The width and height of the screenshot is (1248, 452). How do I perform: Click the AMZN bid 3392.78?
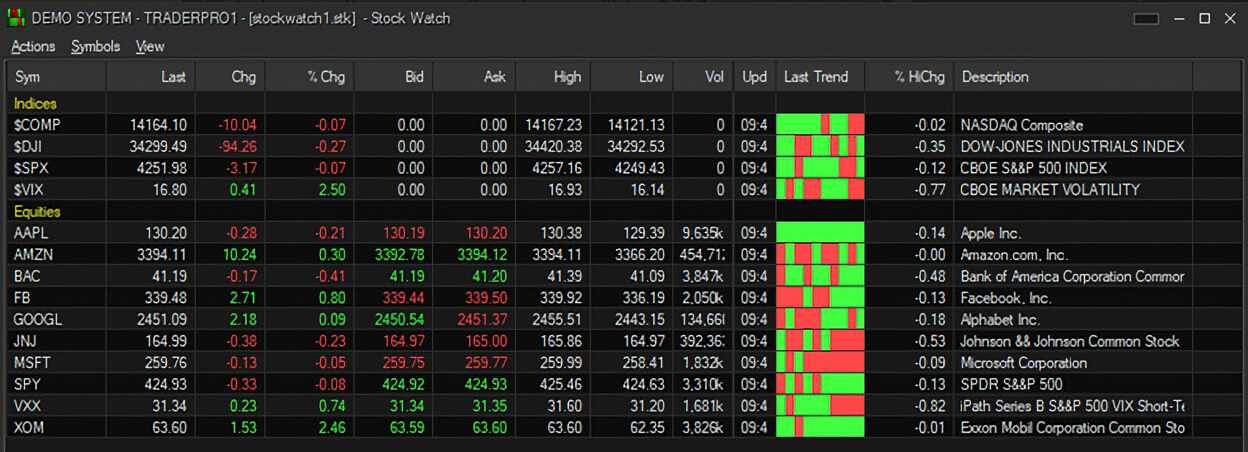tap(399, 255)
